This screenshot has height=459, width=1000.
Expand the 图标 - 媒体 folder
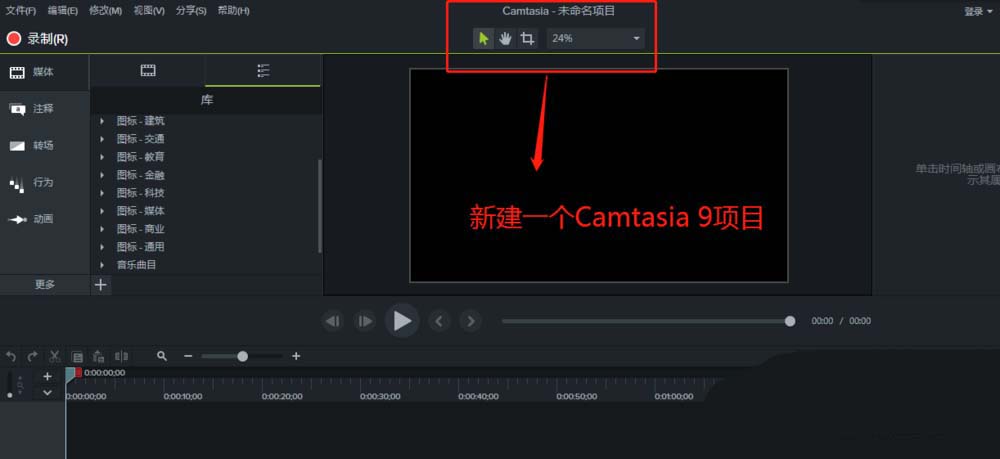point(101,211)
